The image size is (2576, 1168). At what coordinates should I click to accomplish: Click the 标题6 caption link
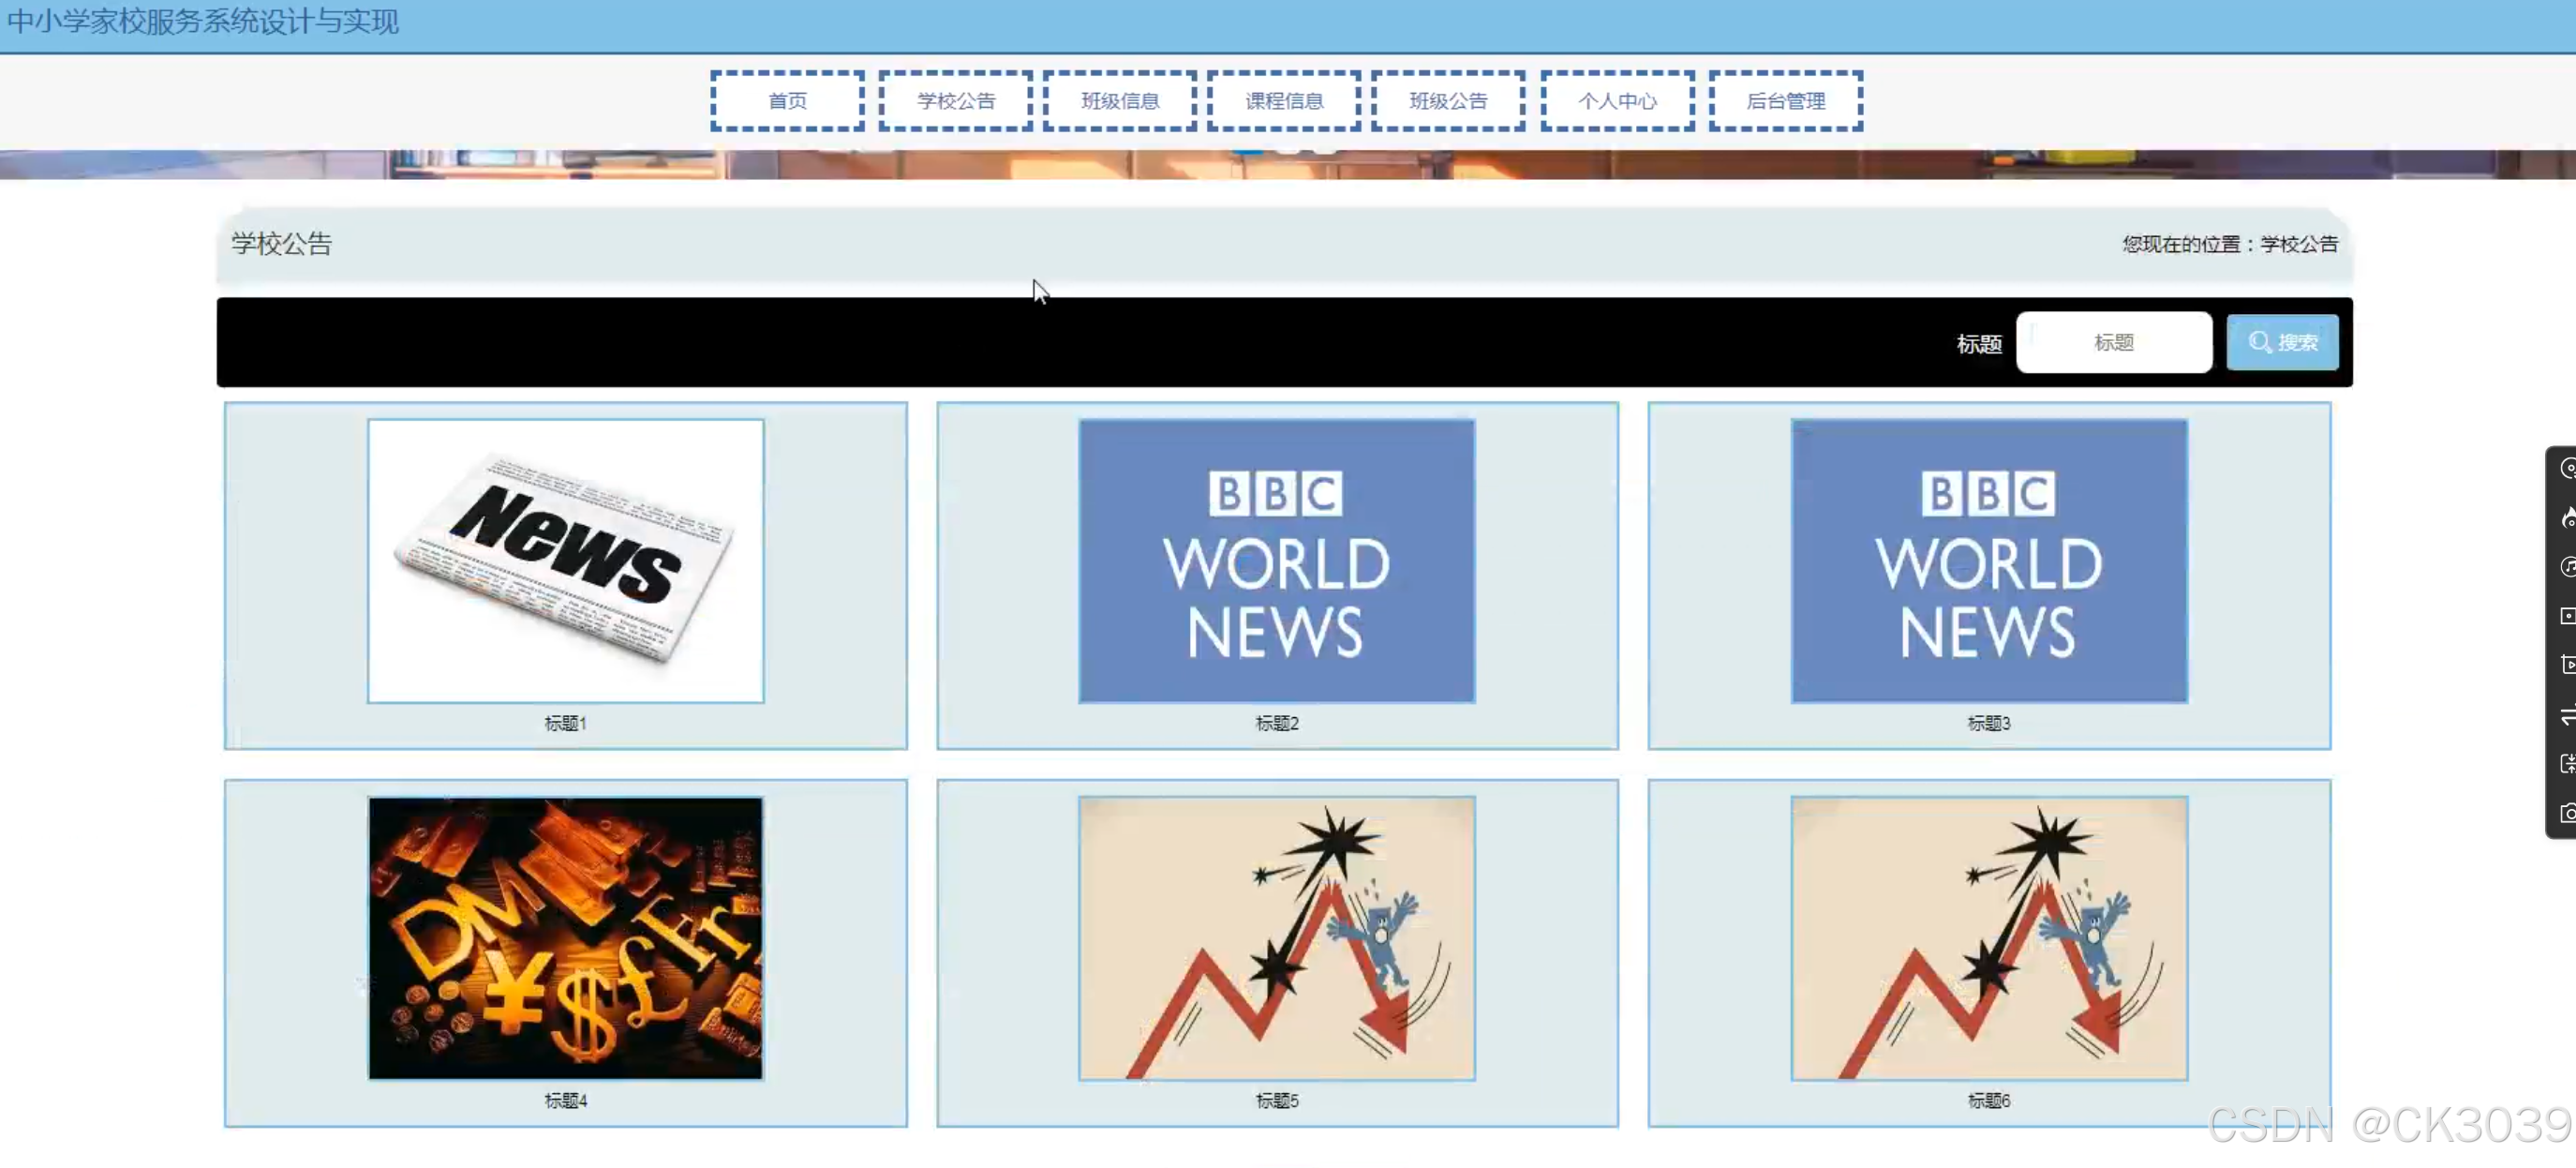[x=1988, y=1100]
